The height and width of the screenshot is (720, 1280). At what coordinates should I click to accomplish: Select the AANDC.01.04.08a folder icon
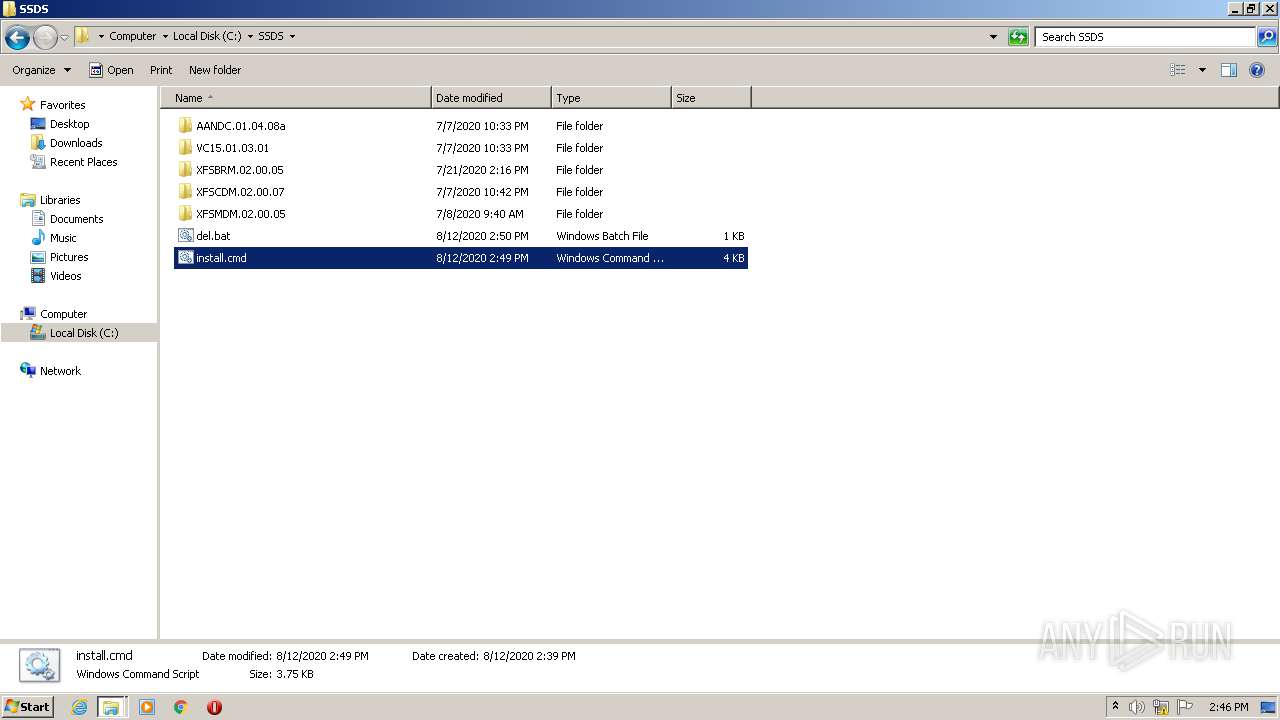tap(185, 126)
